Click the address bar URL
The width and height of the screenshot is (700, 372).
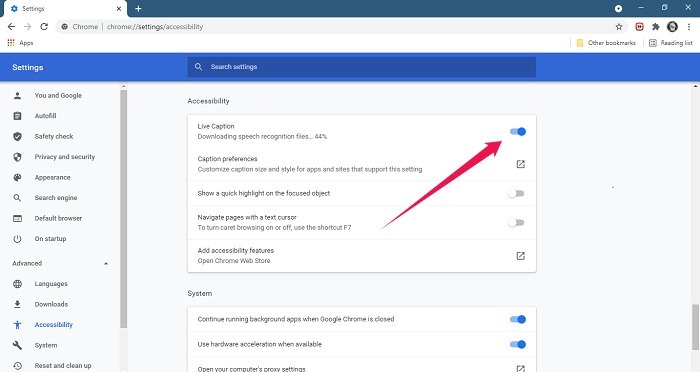click(155, 27)
